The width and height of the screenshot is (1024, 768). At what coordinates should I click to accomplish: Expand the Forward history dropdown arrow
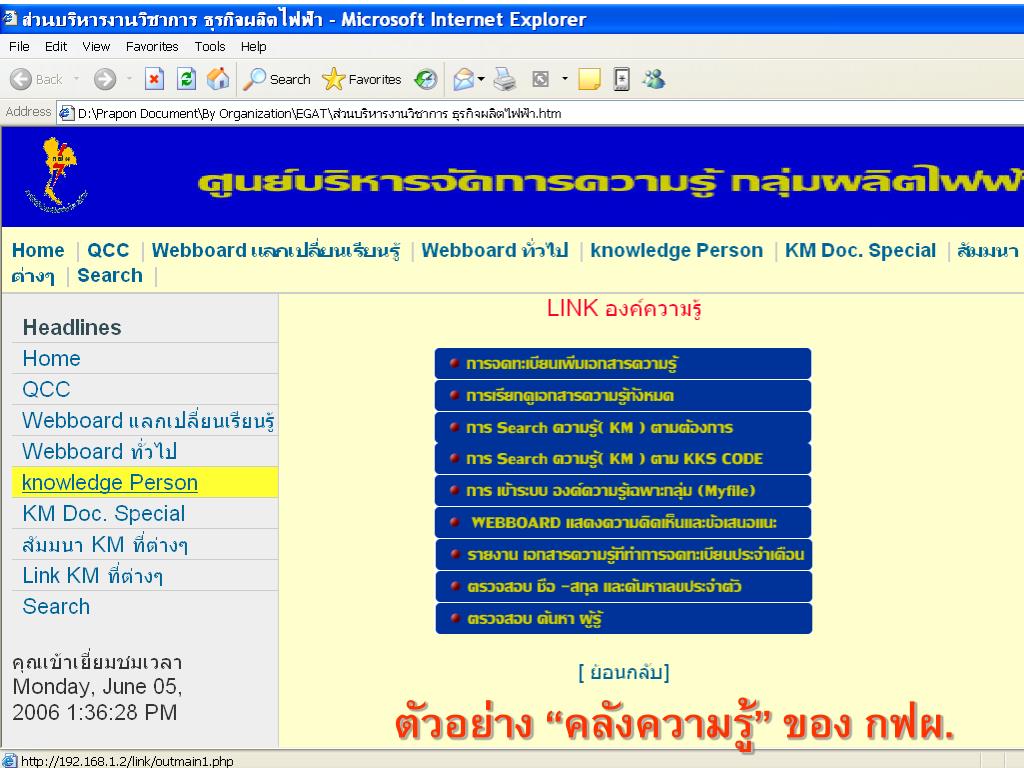tap(129, 79)
